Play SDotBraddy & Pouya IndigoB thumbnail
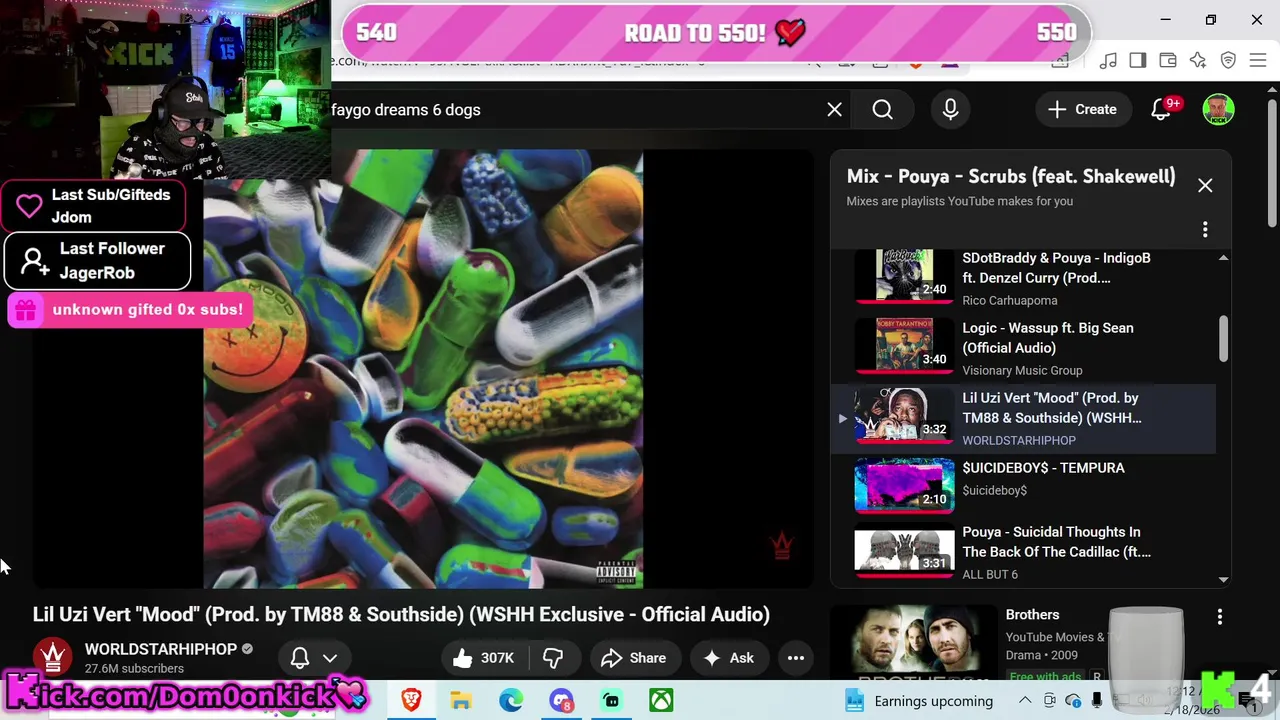 (x=904, y=276)
